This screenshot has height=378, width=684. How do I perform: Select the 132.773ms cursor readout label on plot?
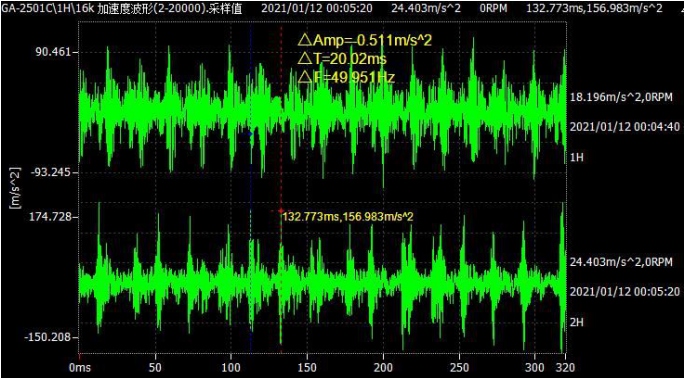point(348,216)
